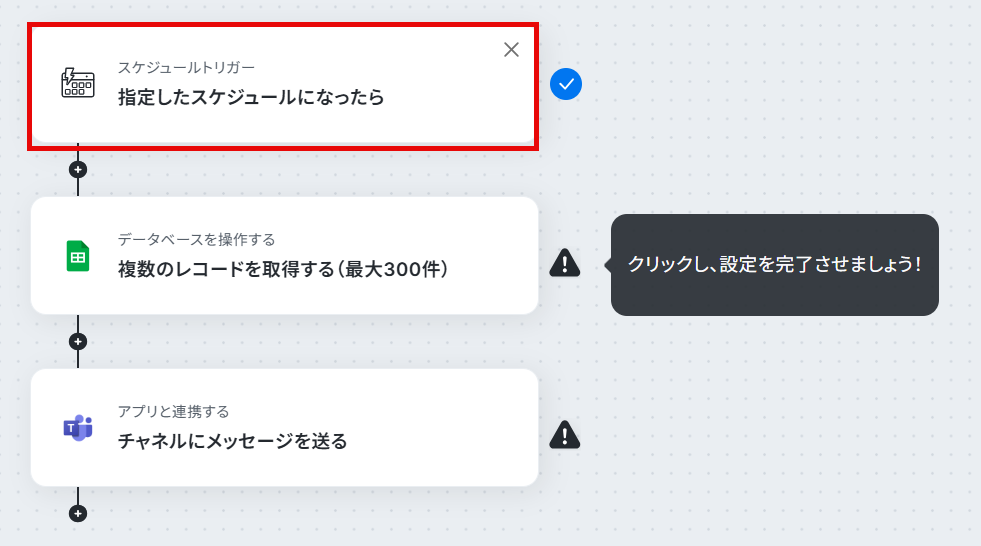Open the 複数のレコードを取得する(最大300件) step
Image resolution: width=981 pixels, height=546 pixels.
[284, 256]
